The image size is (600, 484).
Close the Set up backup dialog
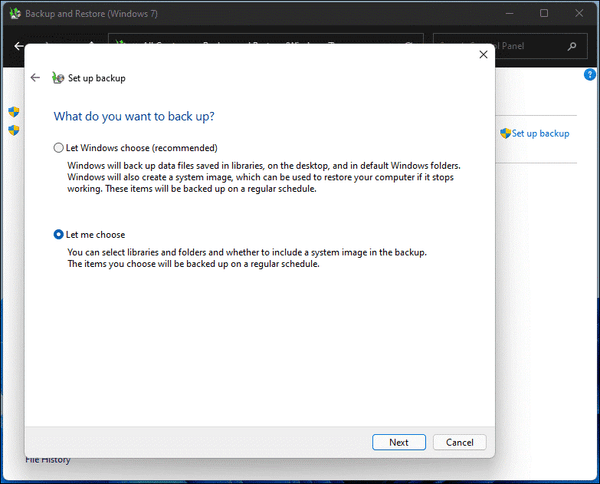click(483, 55)
